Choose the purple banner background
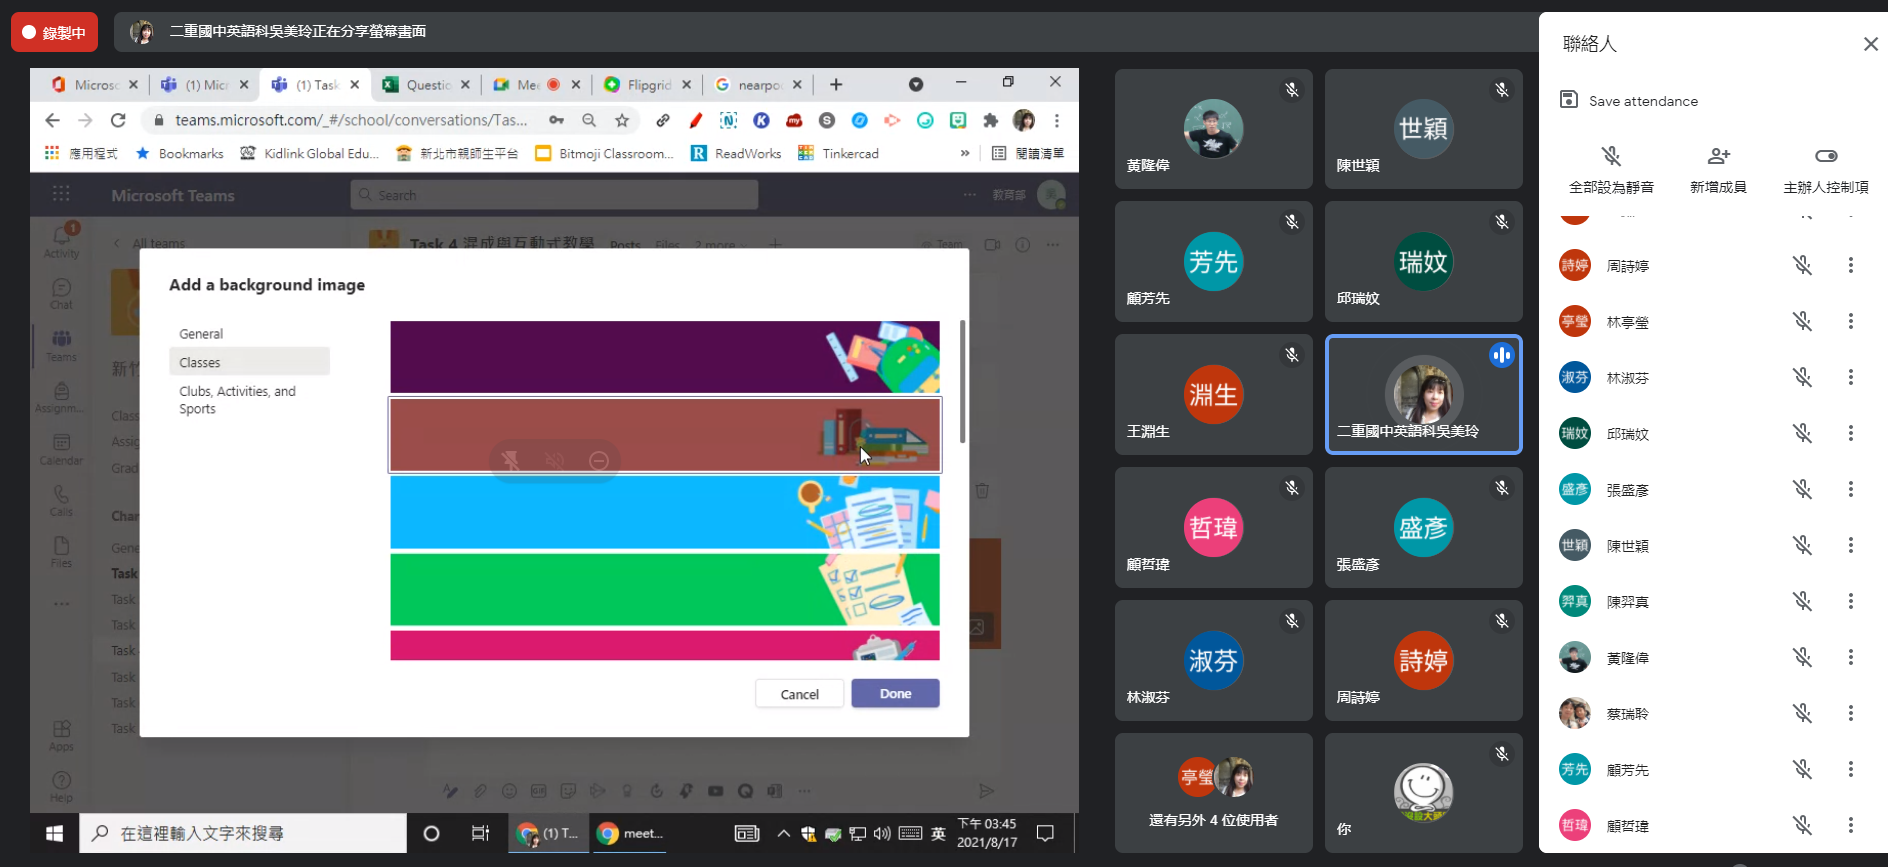The height and width of the screenshot is (867, 1888). point(664,357)
